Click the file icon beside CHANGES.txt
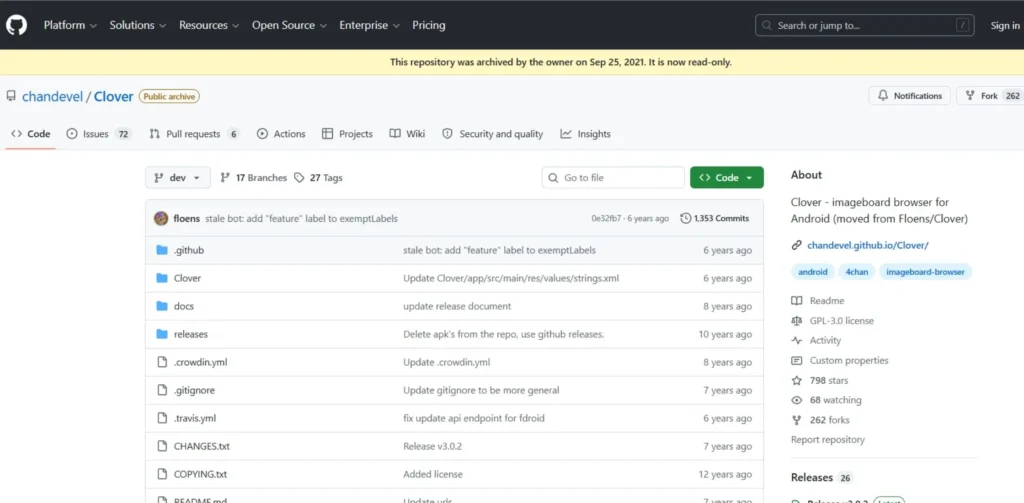The width and height of the screenshot is (1024, 503). pos(162,446)
